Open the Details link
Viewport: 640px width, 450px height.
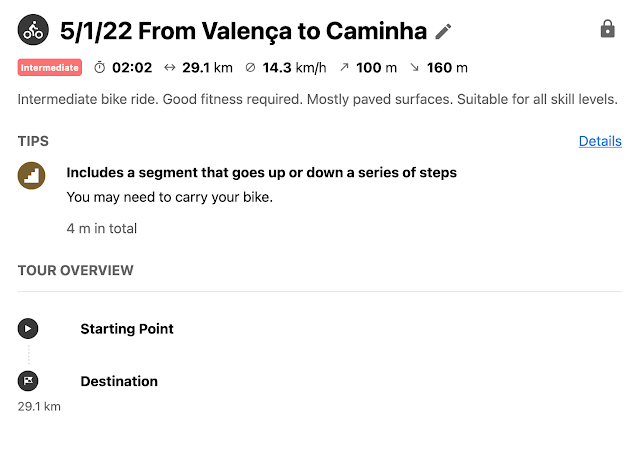tap(600, 141)
